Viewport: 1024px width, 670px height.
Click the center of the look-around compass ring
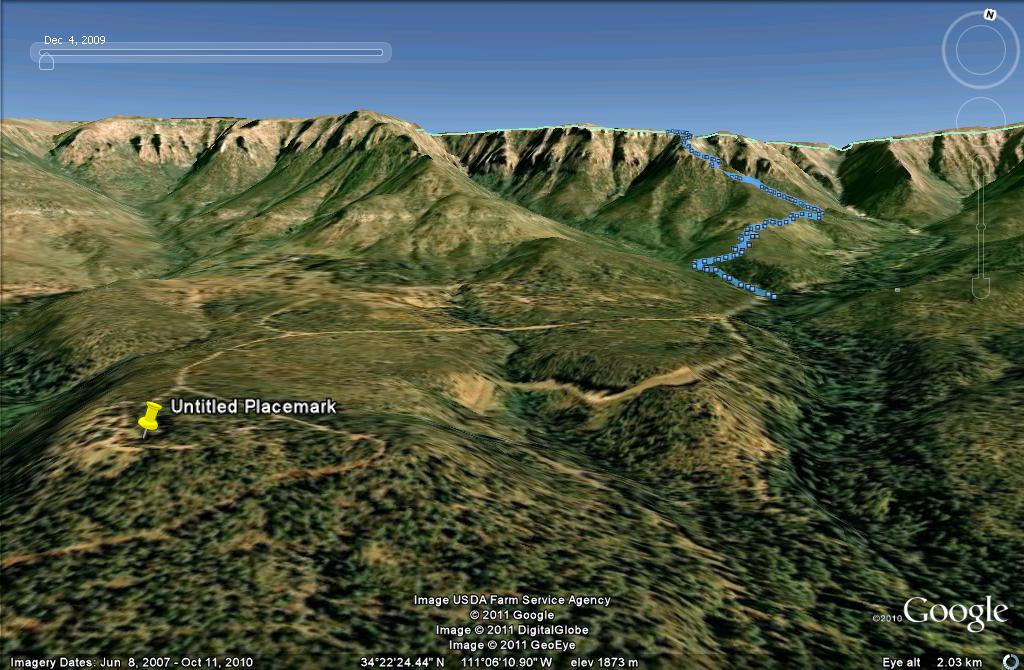(x=981, y=50)
